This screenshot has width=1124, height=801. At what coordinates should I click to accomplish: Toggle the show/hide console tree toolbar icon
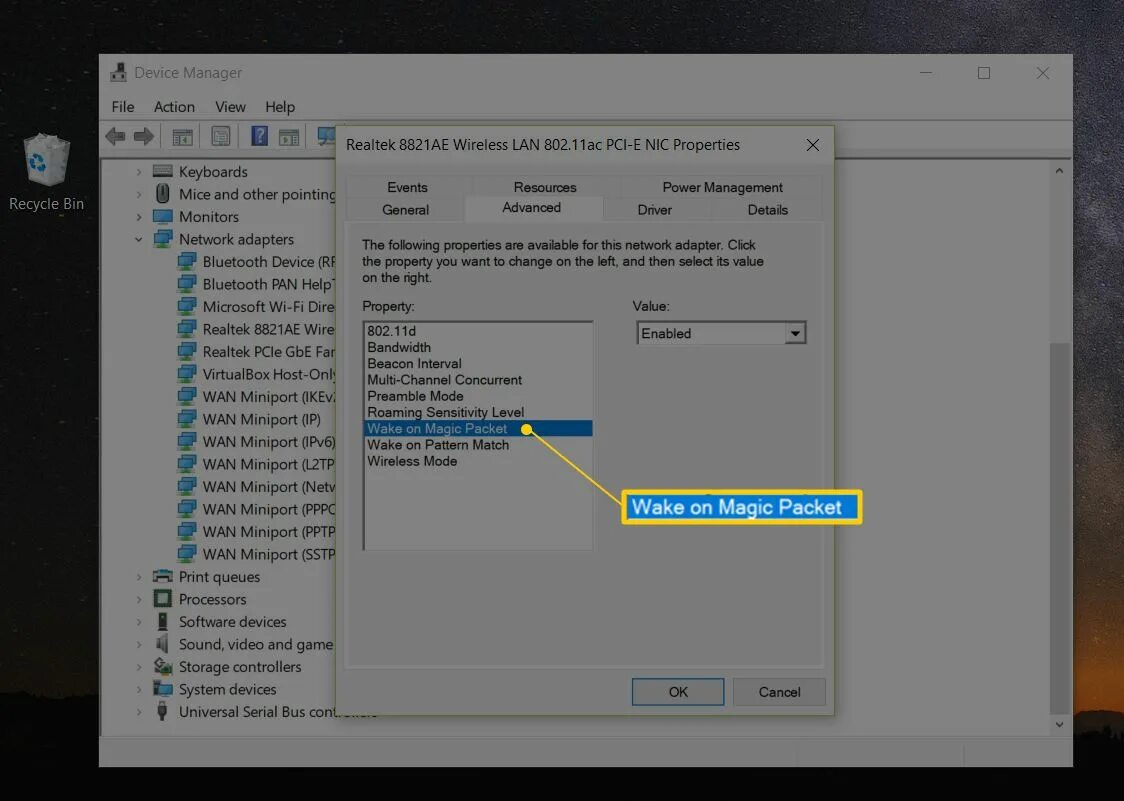click(x=182, y=136)
